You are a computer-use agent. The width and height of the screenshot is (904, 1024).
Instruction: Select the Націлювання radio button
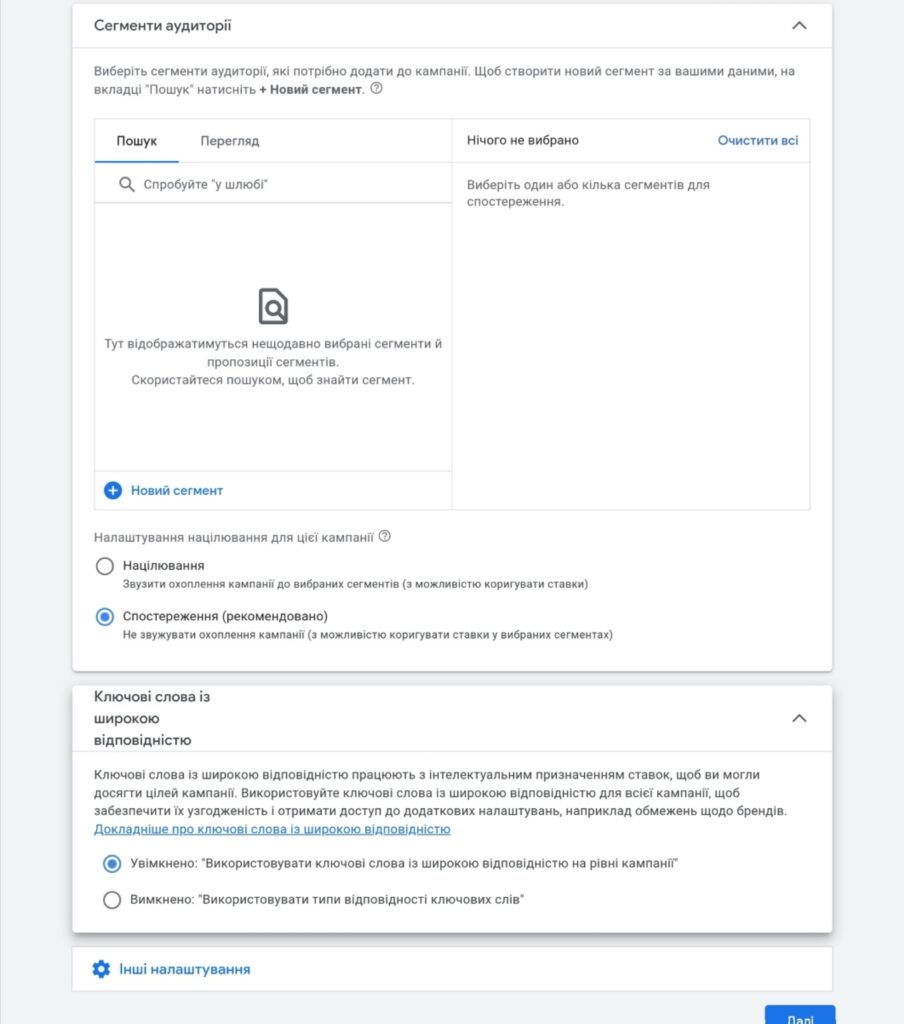click(x=104, y=566)
